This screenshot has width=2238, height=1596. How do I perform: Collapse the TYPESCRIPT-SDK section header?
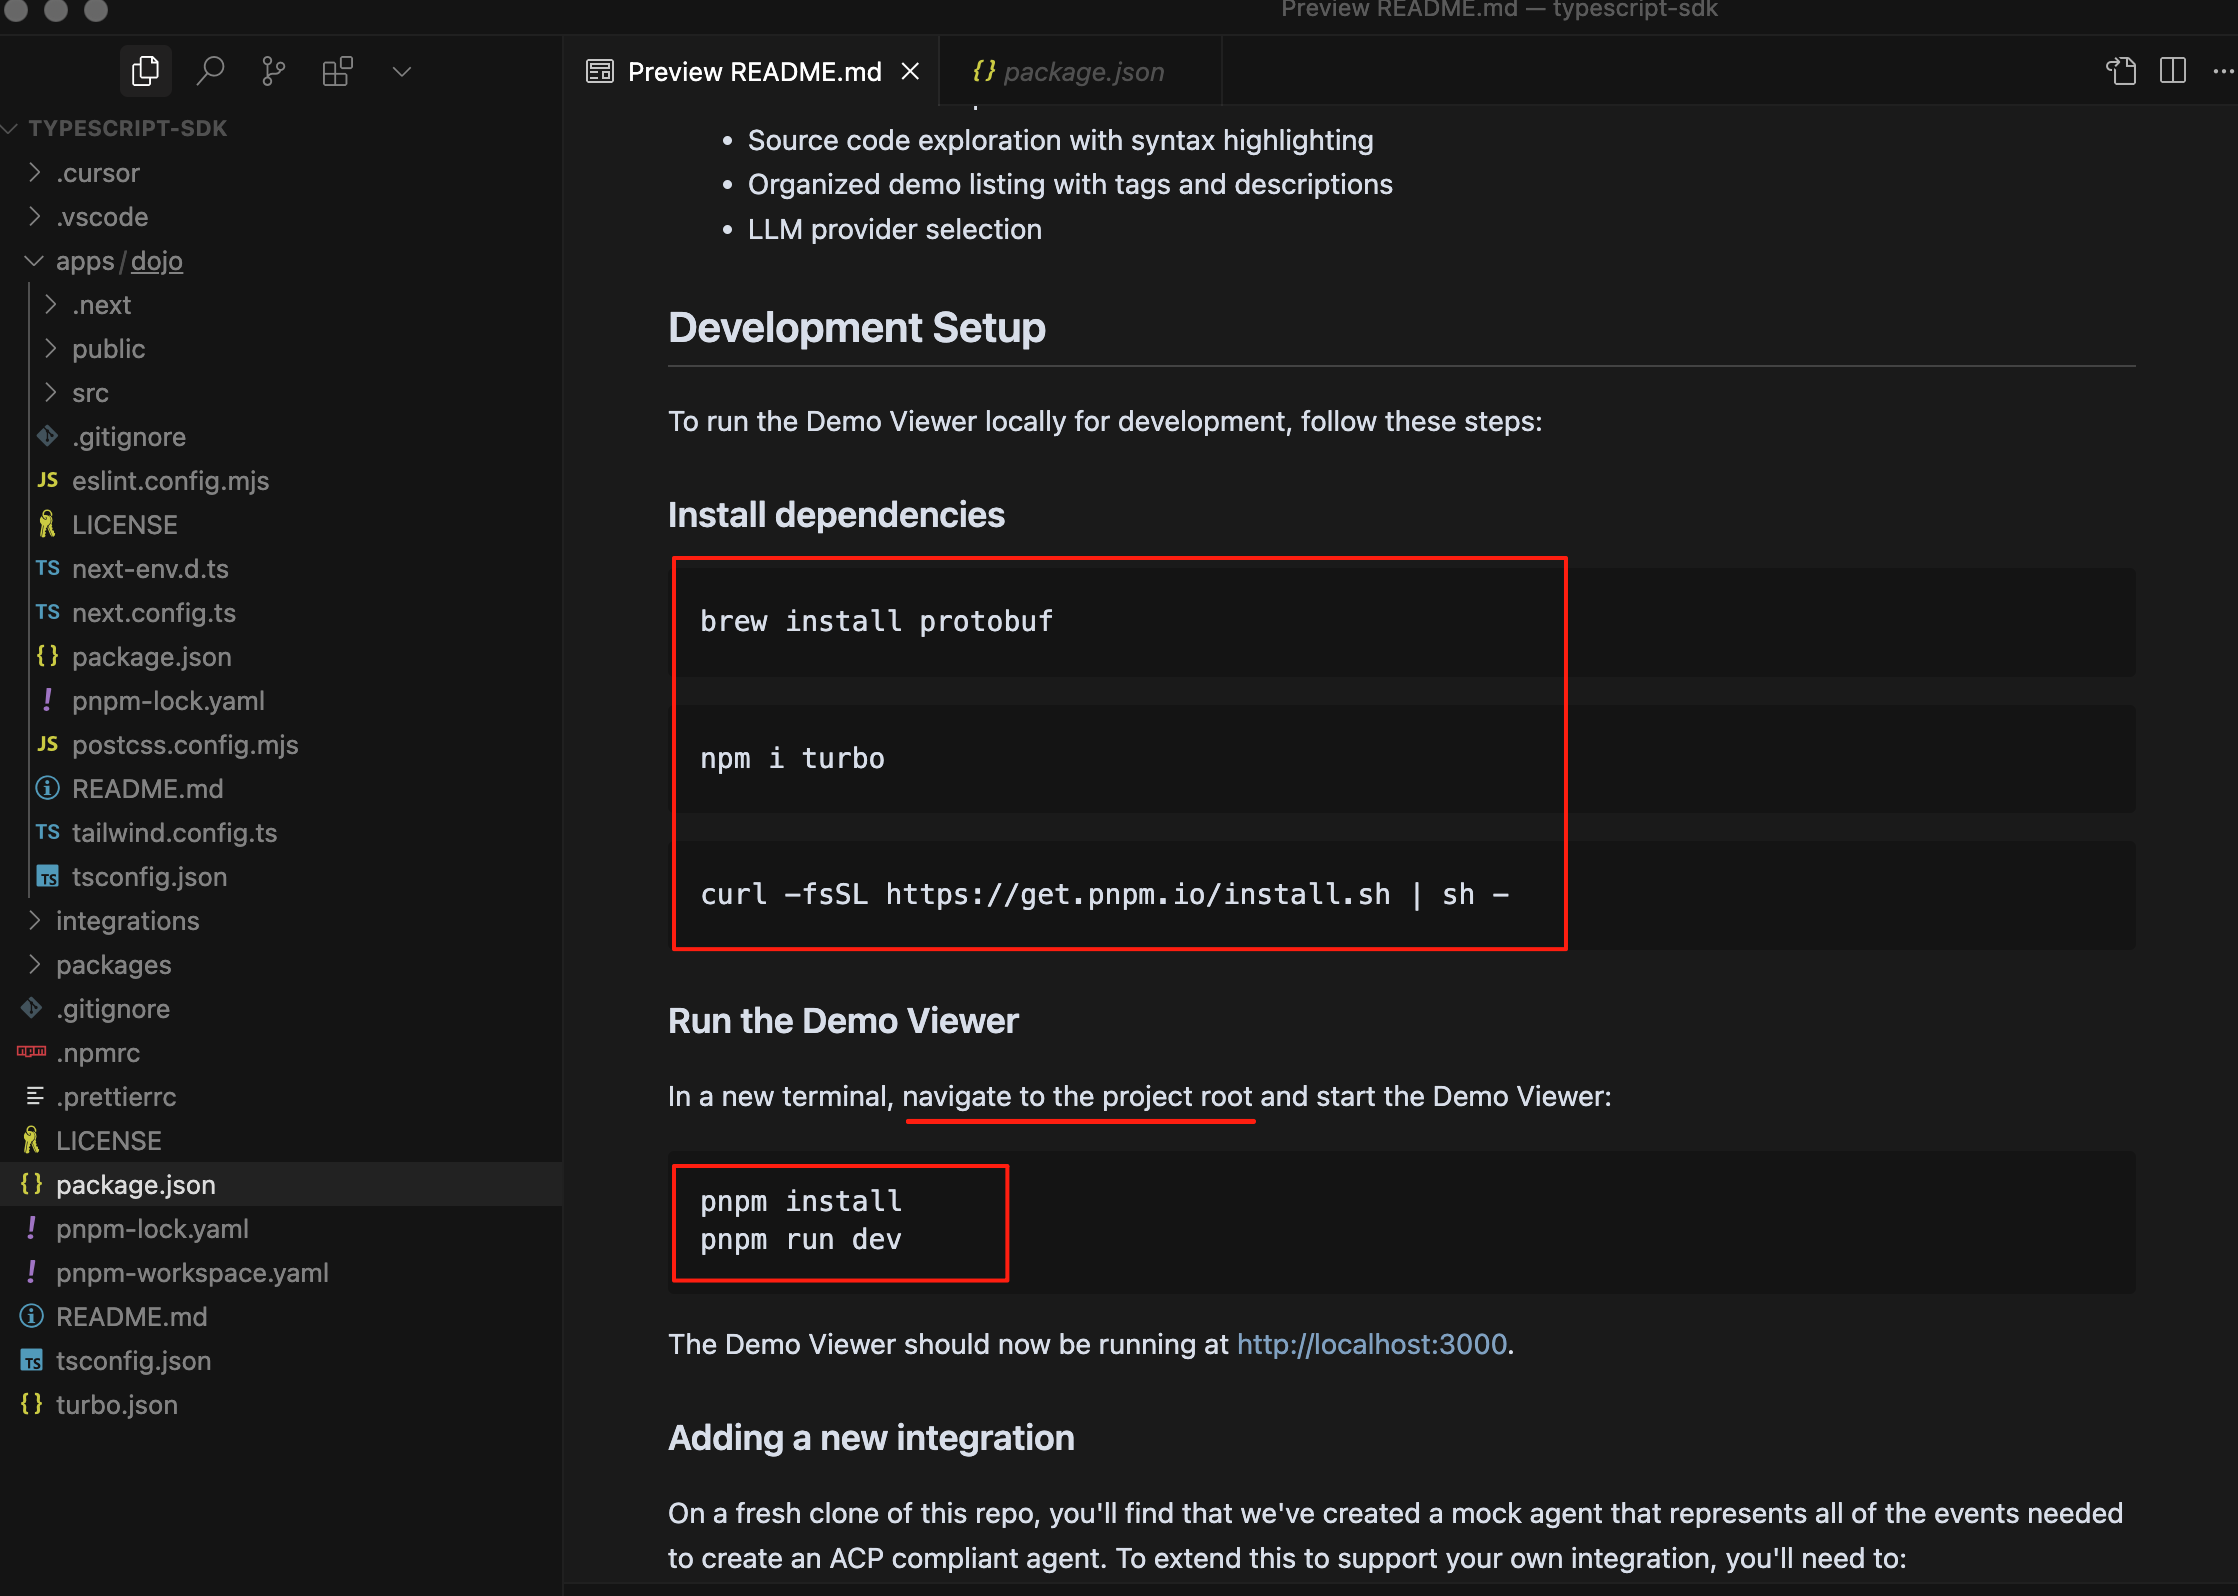(128, 128)
